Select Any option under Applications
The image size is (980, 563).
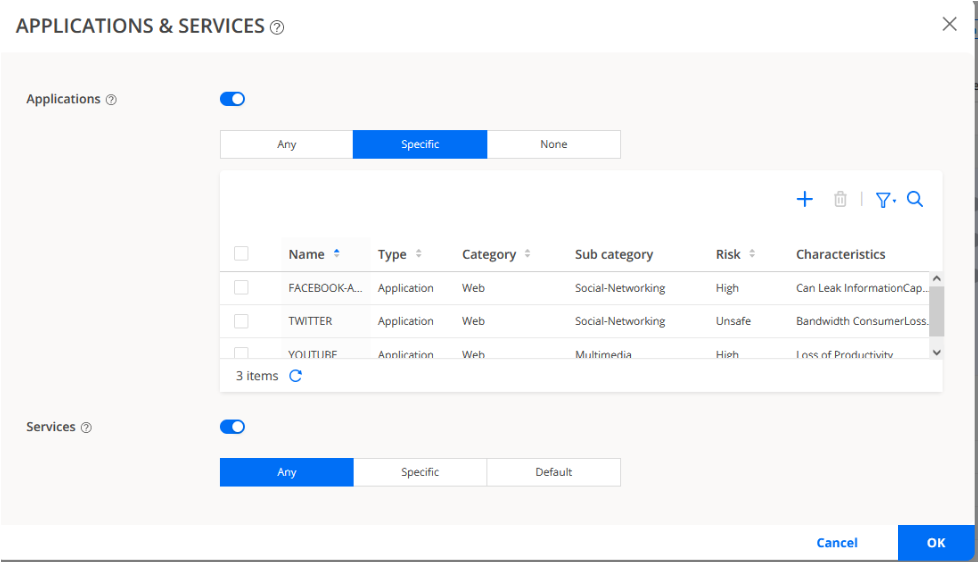(287, 144)
